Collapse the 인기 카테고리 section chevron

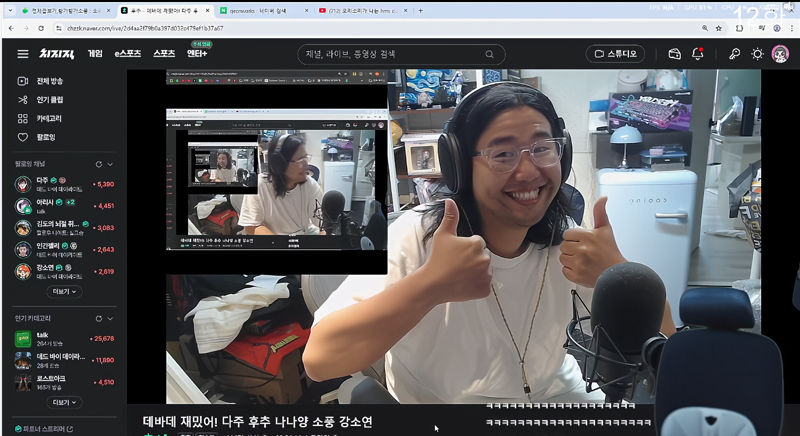point(110,317)
